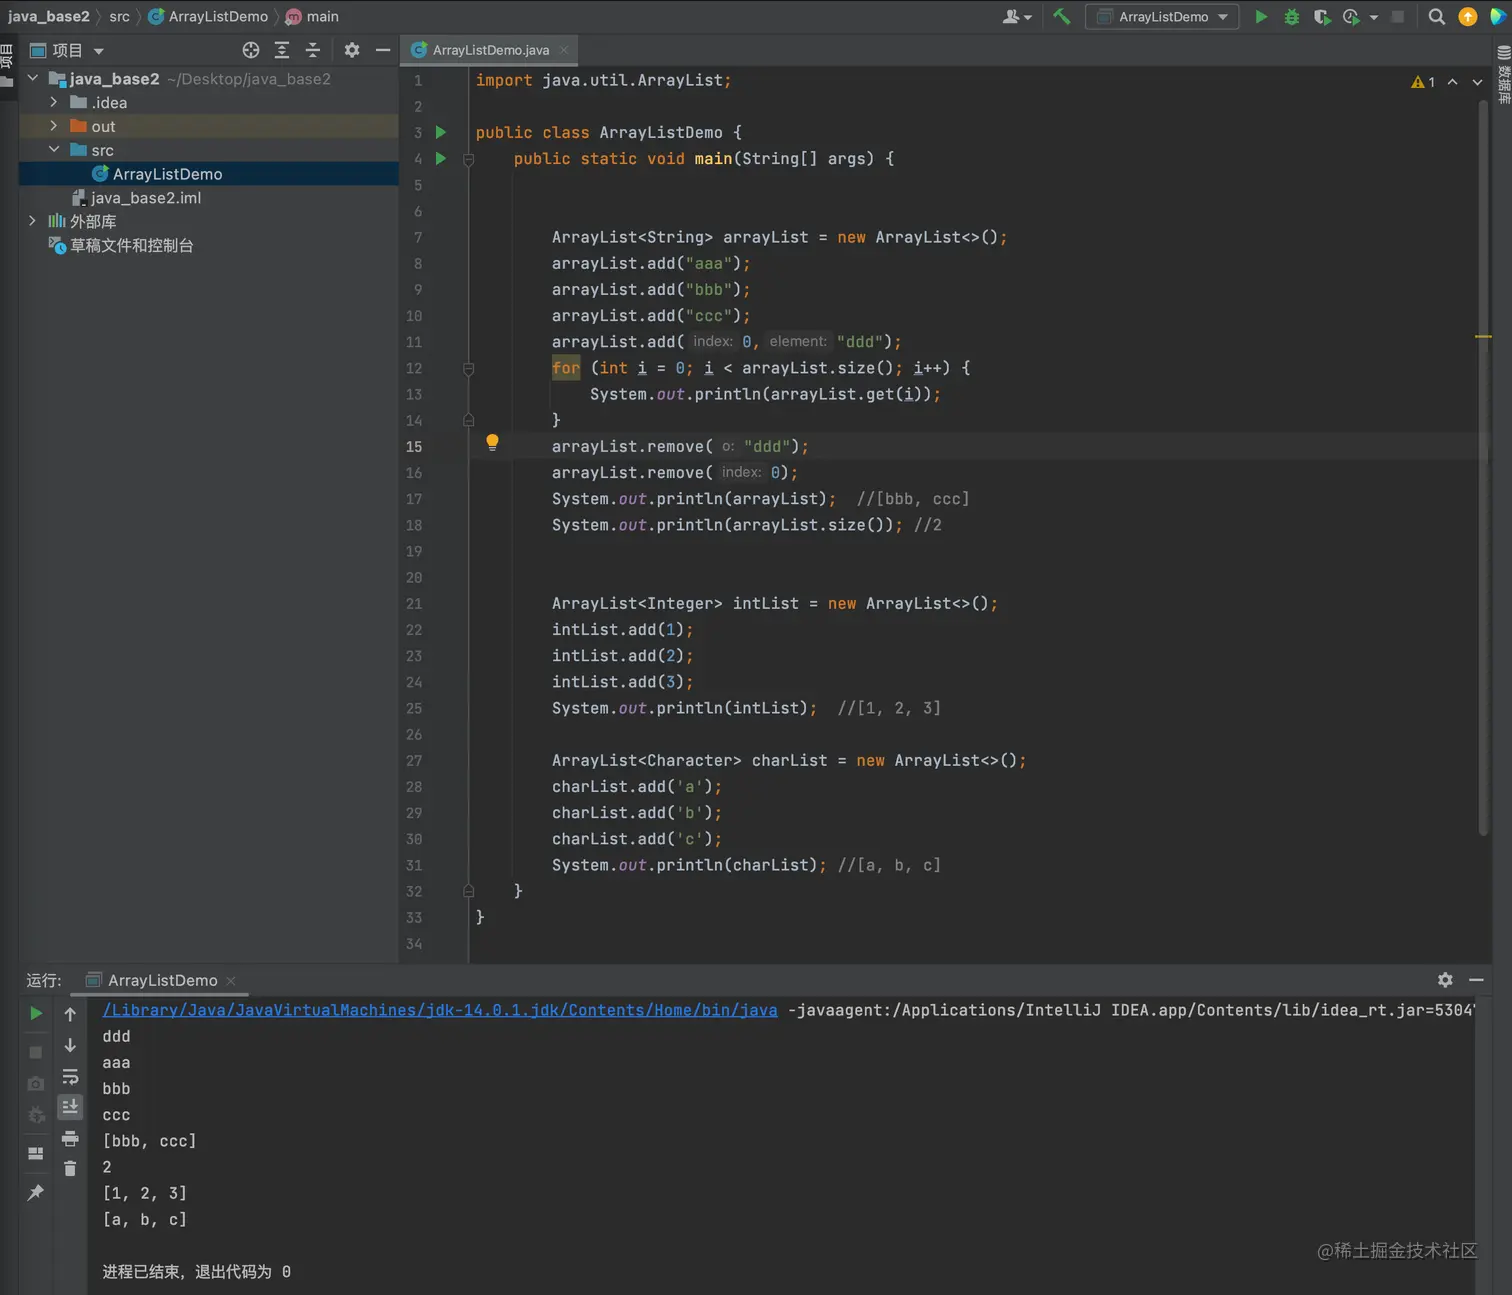Screen dimensions: 1512x1295
Task: Toggle soft-wrap in the run console
Action: point(70,1077)
